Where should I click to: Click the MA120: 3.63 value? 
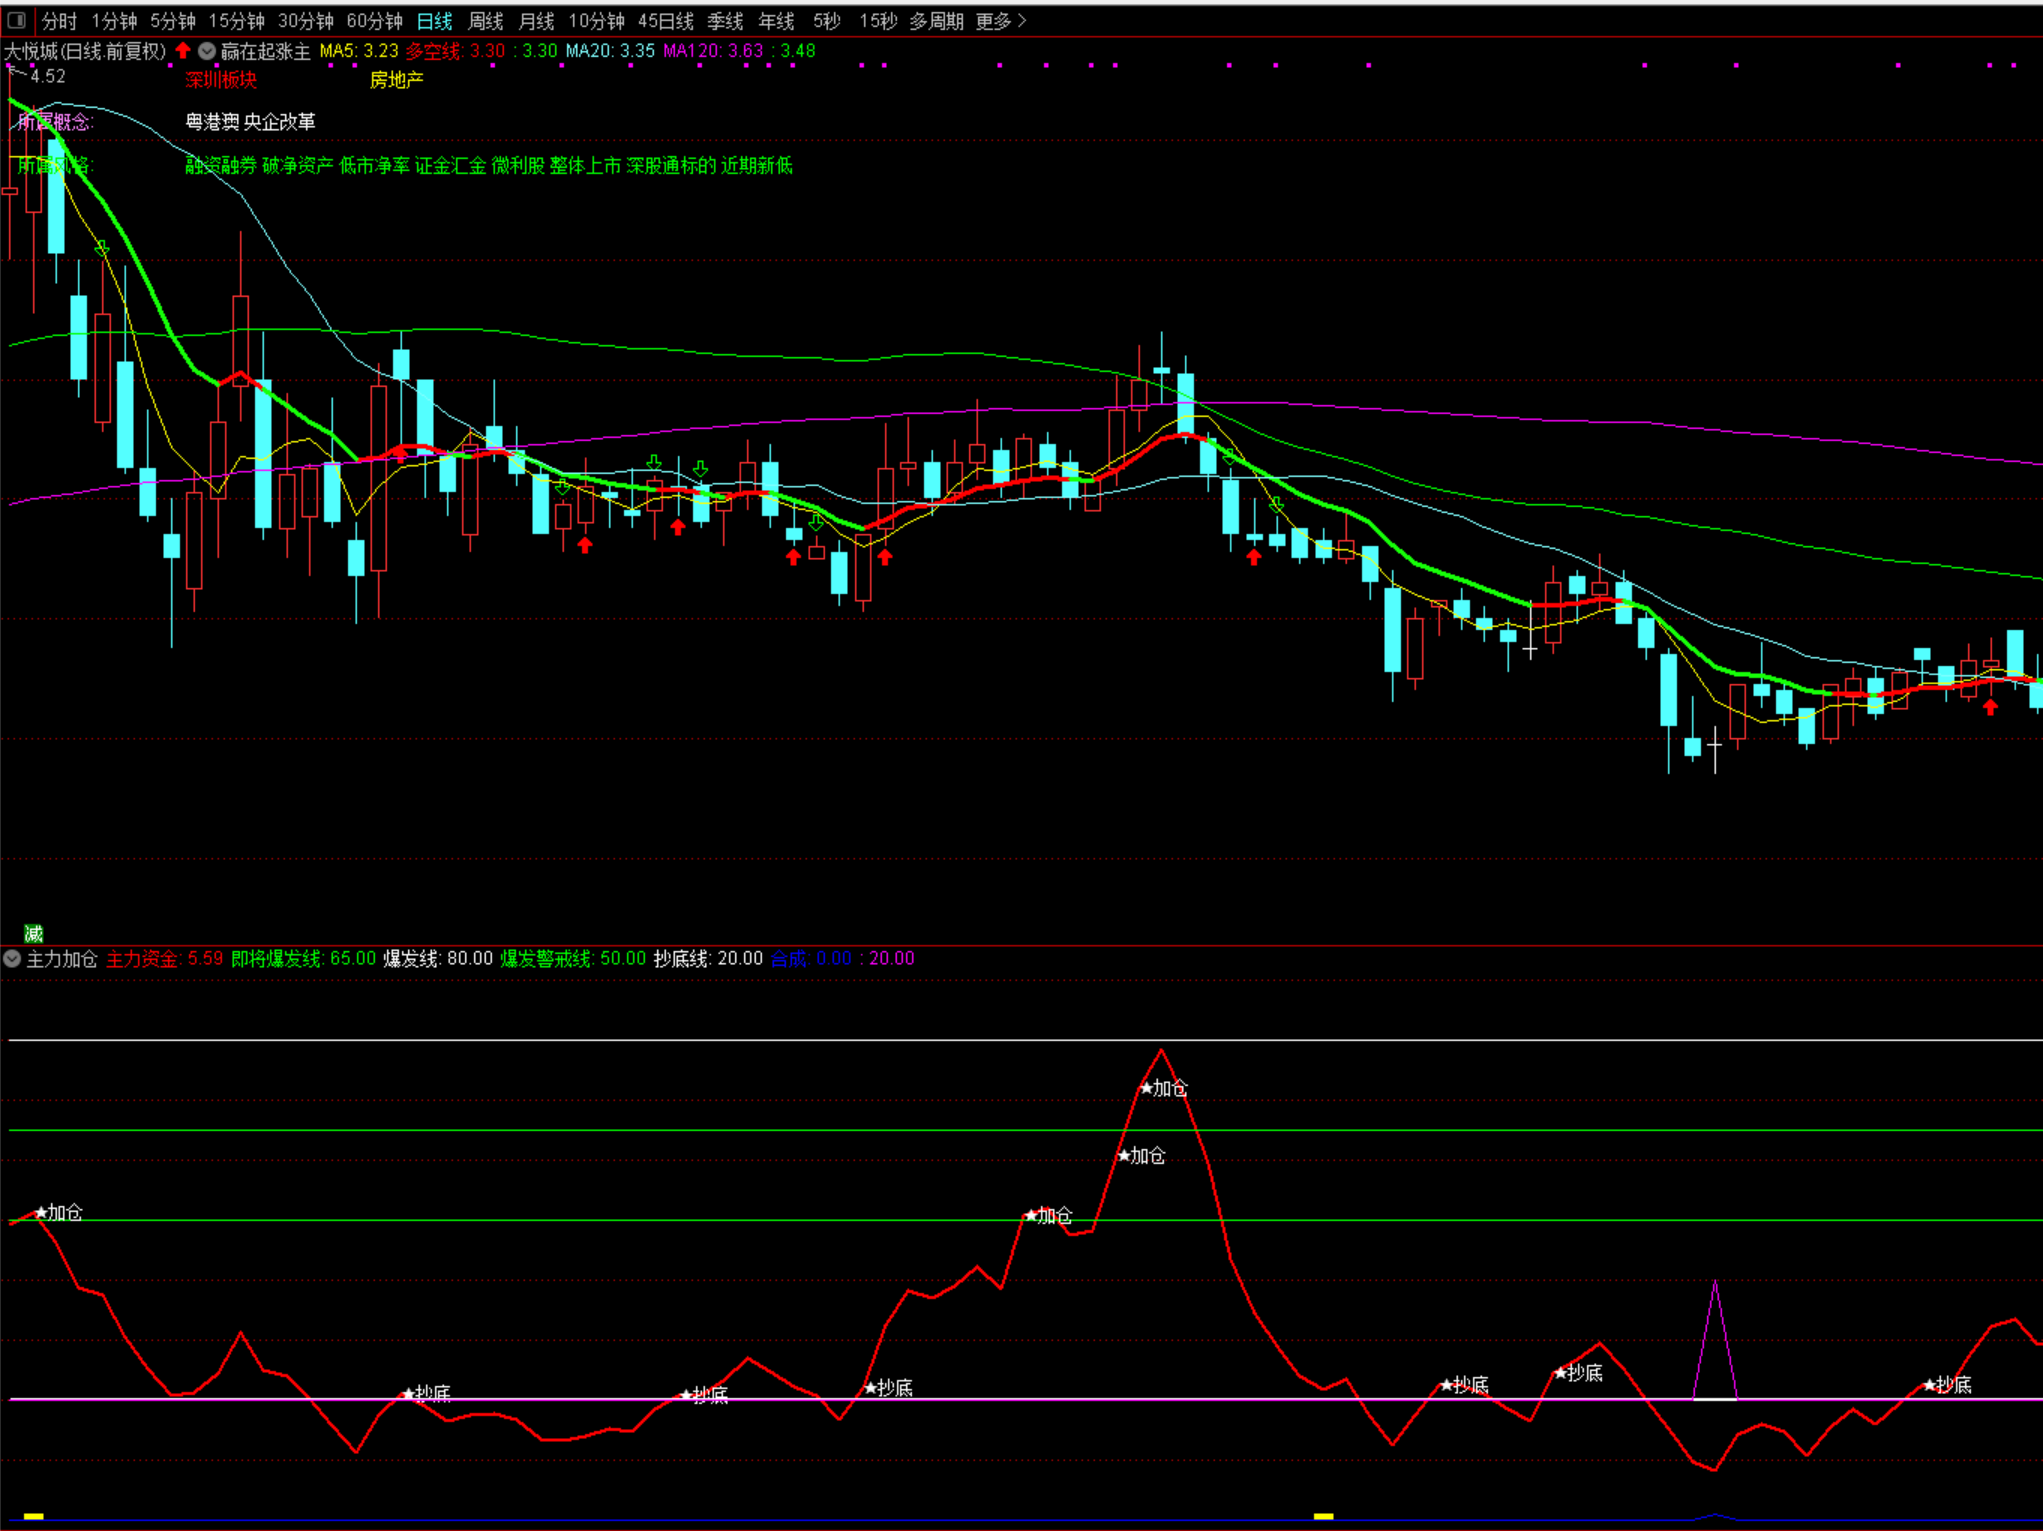tap(713, 51)
